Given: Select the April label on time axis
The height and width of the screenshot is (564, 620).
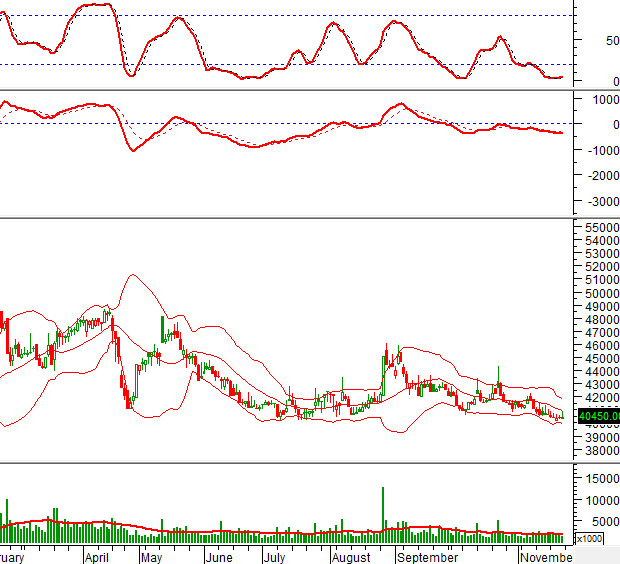Looking at the screenshot, I should pyautogui.click(x=96, y=556).
